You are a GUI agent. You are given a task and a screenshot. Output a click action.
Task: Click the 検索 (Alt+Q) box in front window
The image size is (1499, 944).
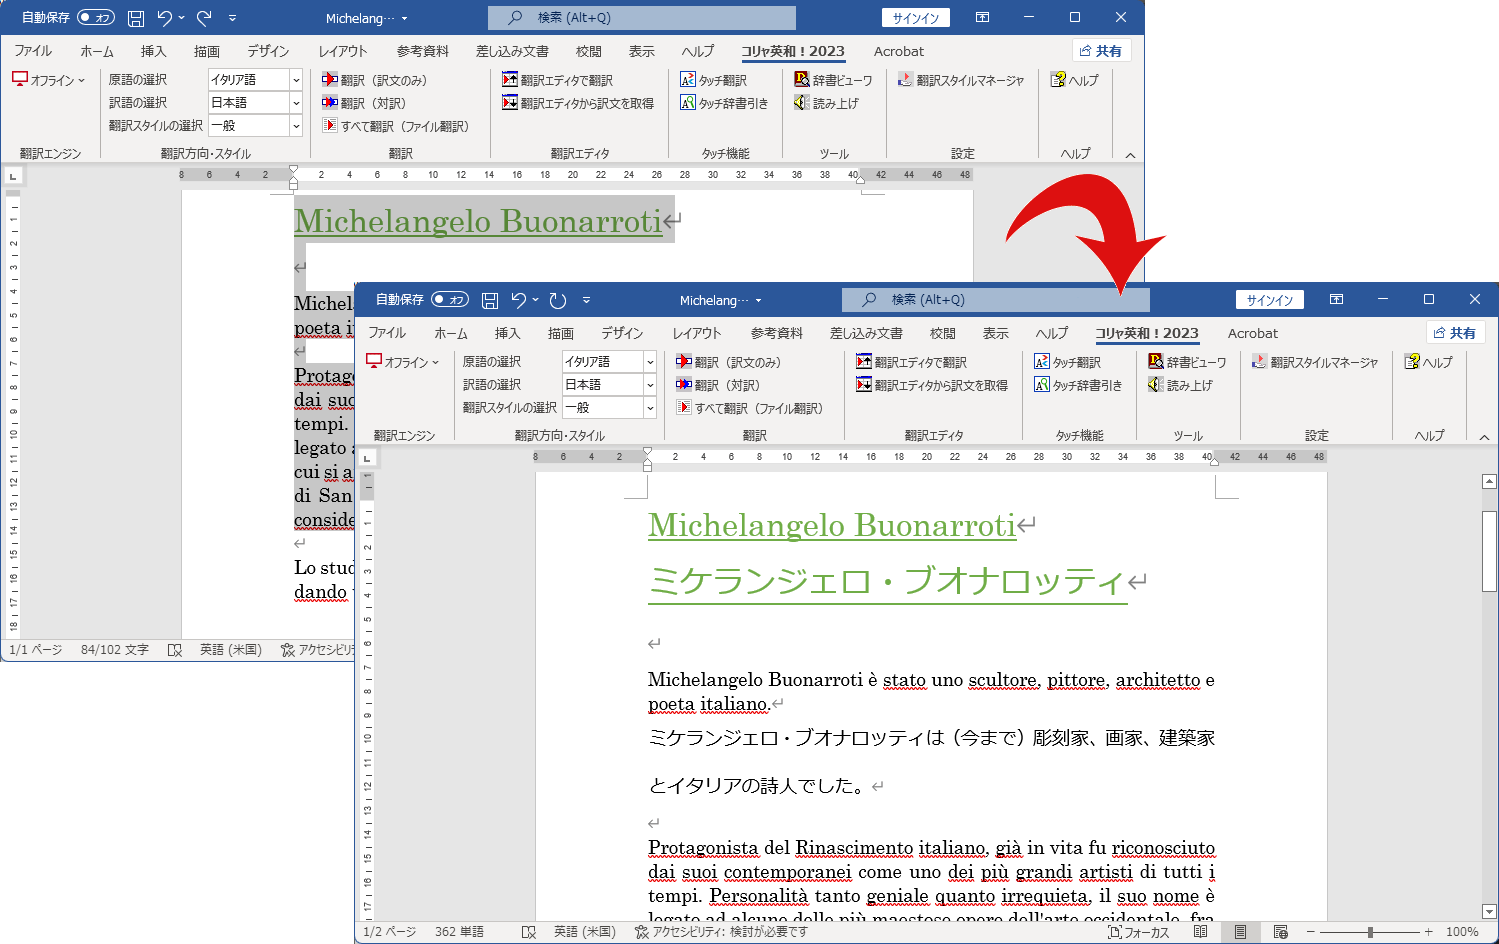pos(995,300)
